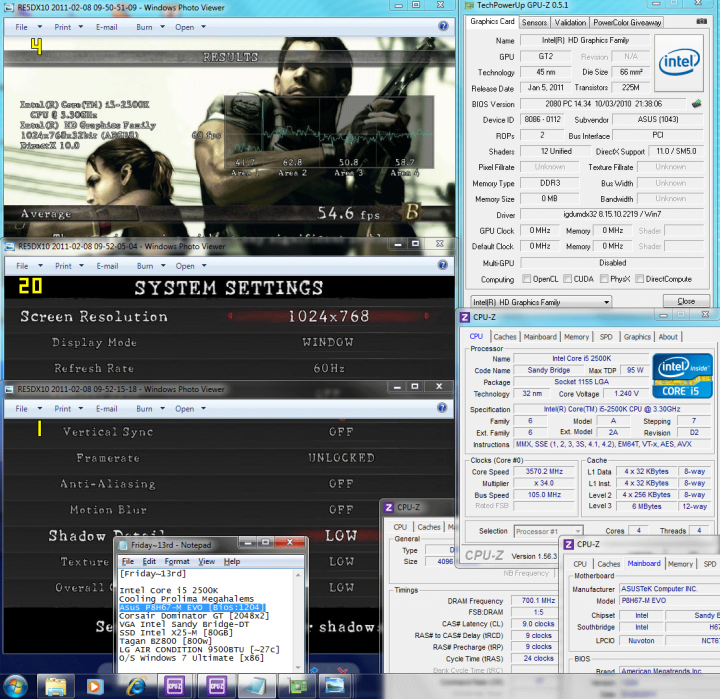Screen dimensions: 720x699
Task: Expand Open dropdown in Vertical Sync viewer
Action: (190, 409)
